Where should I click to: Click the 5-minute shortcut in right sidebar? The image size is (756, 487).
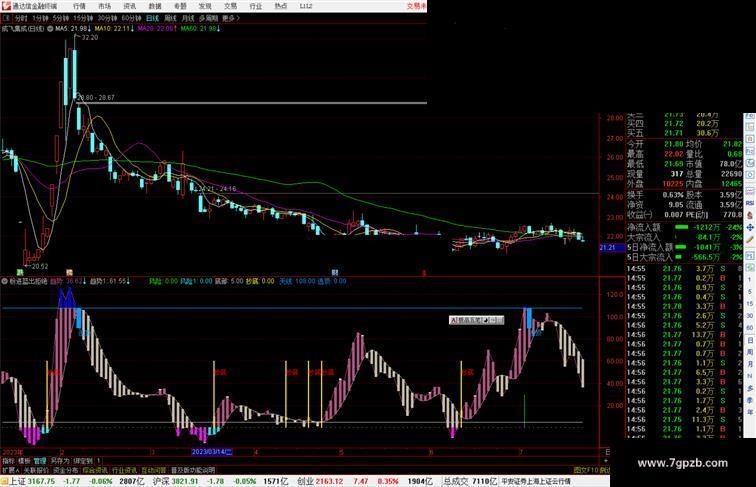click(750, 292)
